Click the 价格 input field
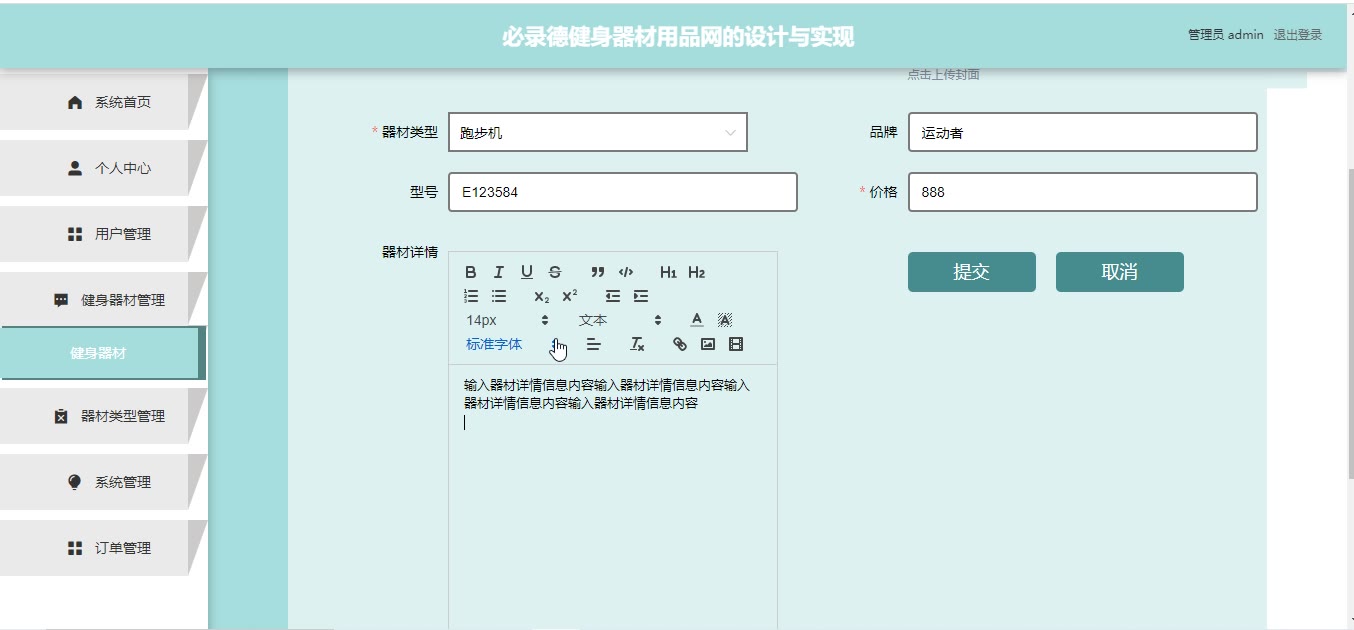 click(x=1082, y=192)
